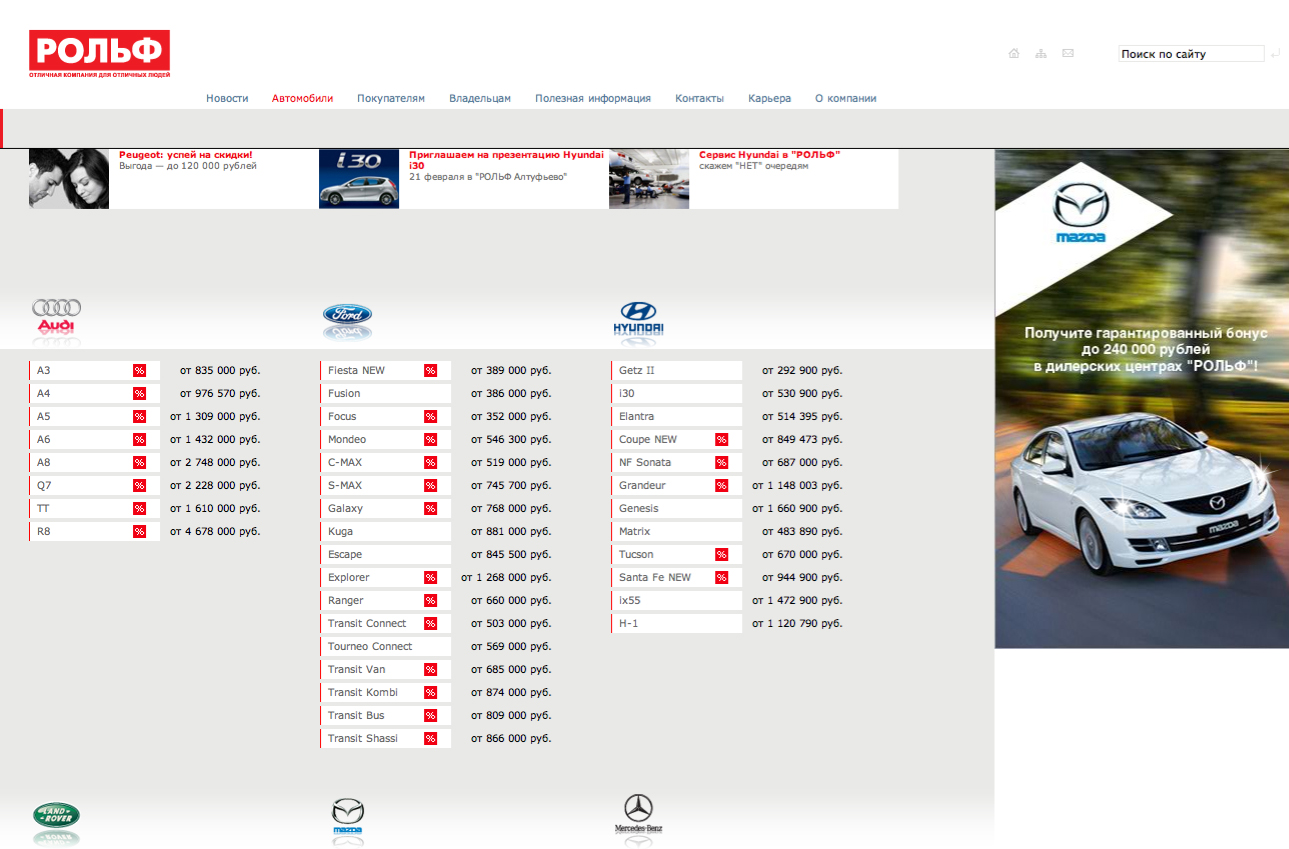
Task: Open the Контакты menu
Action: point(699,98)
